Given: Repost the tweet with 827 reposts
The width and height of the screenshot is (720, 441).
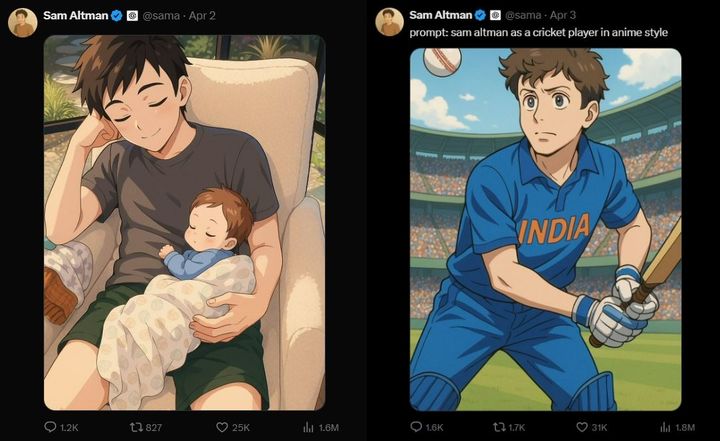Looking at the screenshot, I should coord(137,427).
